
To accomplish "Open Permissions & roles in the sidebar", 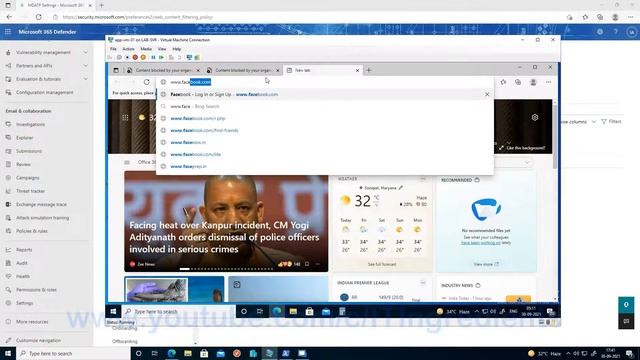I will 36,289.
